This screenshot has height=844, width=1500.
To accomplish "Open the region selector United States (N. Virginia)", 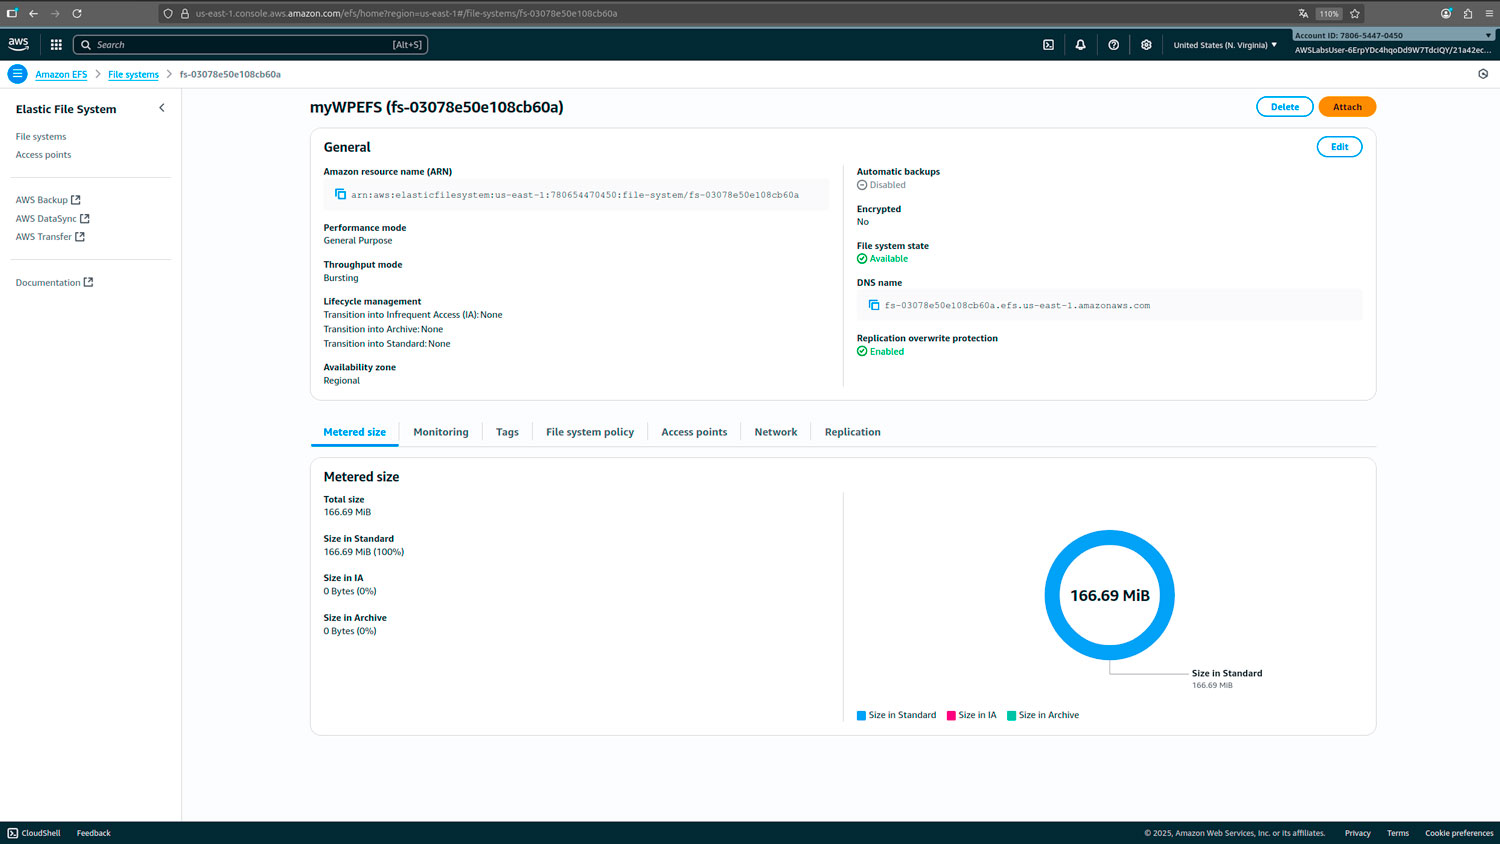I will pos(1224,45).
